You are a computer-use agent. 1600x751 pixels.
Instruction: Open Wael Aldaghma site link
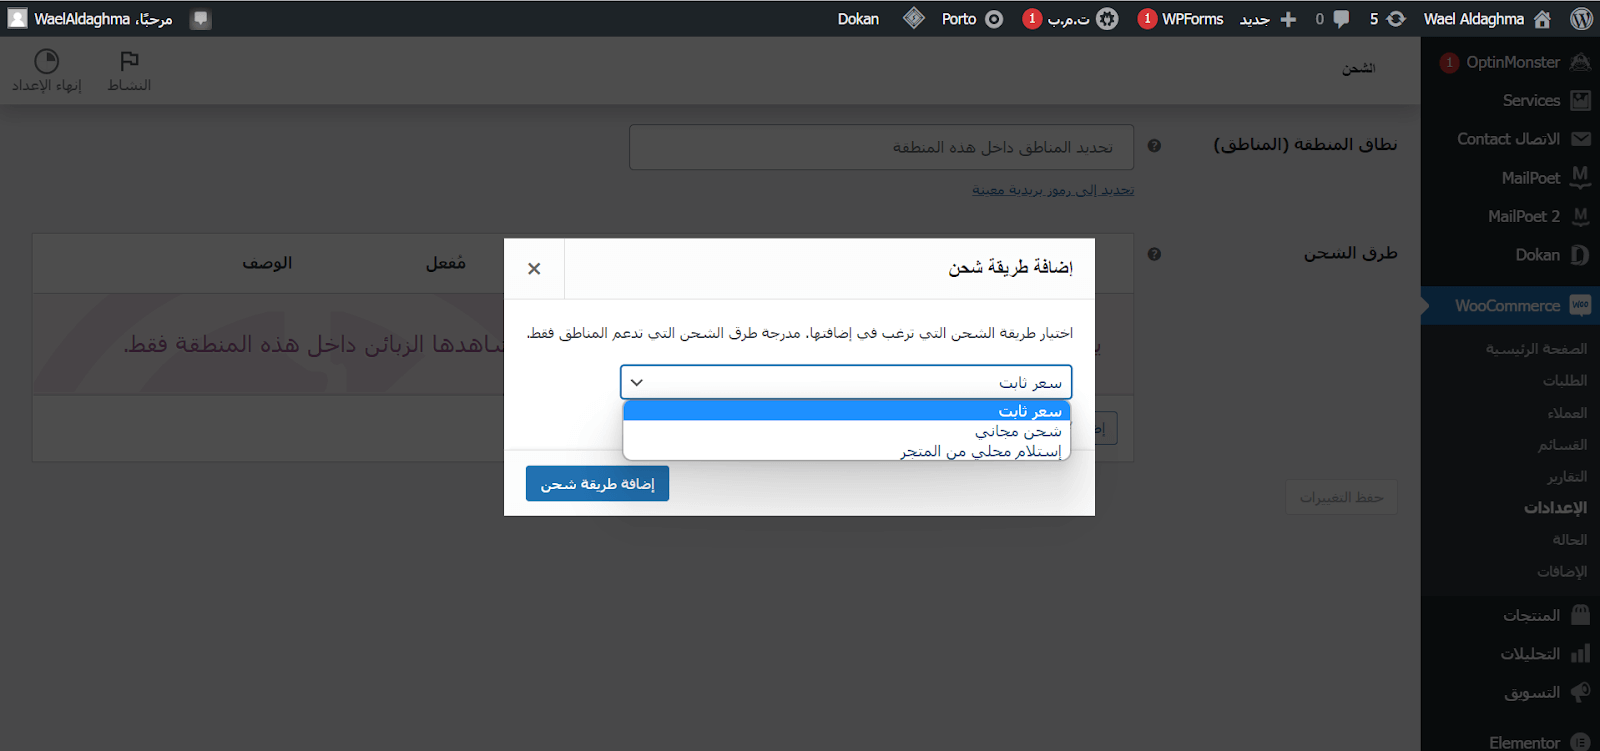pos(1474,19)
